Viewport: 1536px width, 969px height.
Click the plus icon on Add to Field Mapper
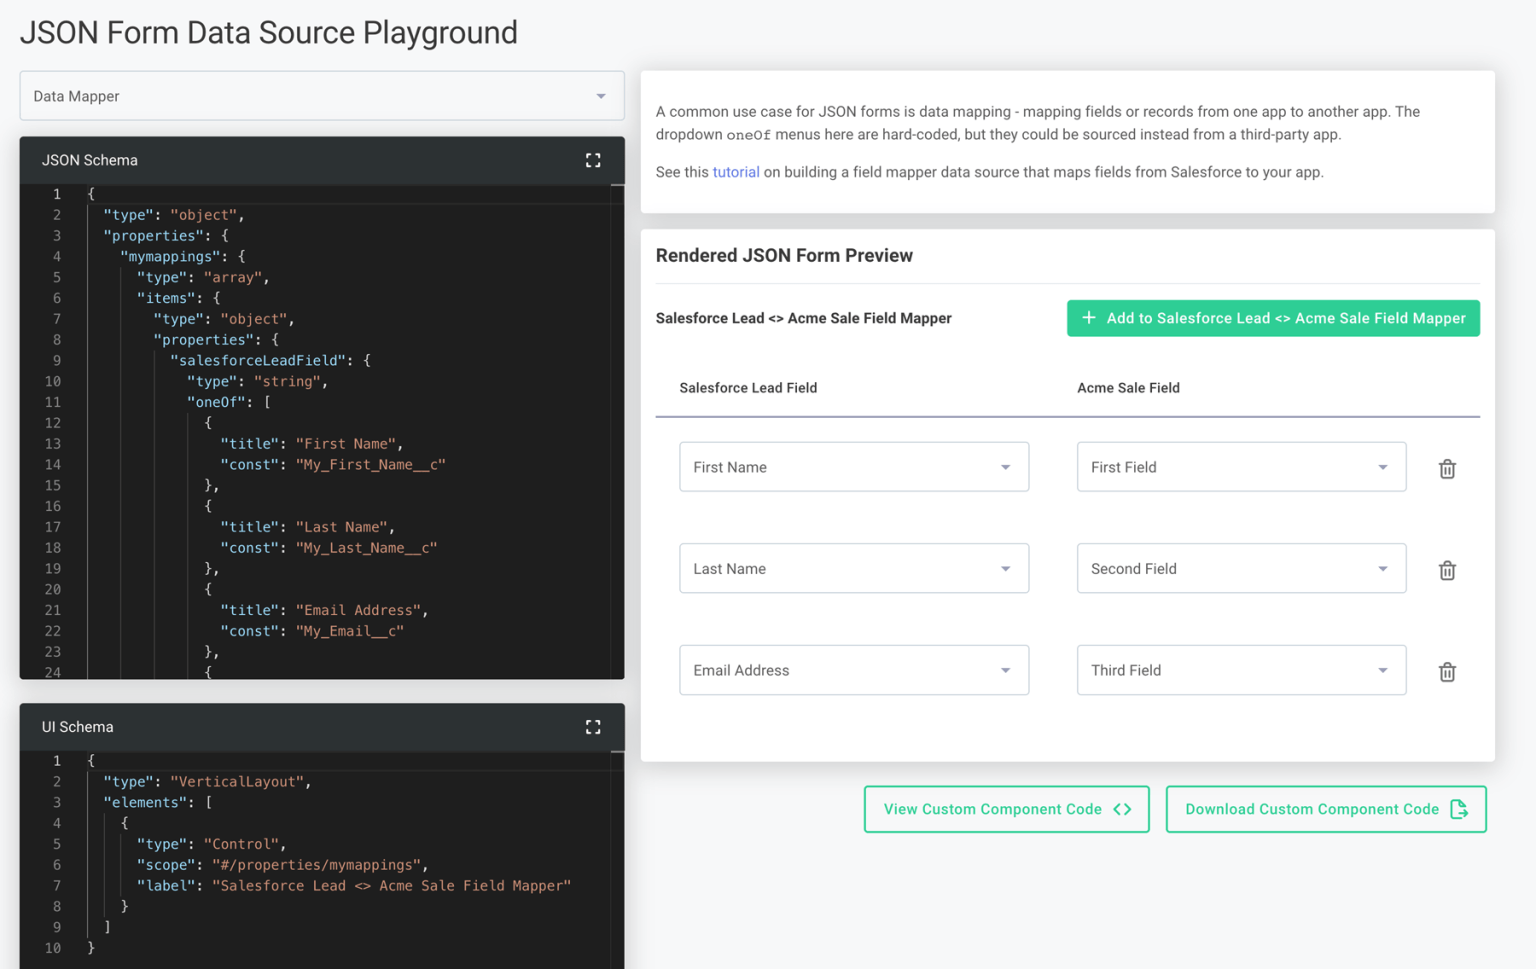tap(1089, 318)
